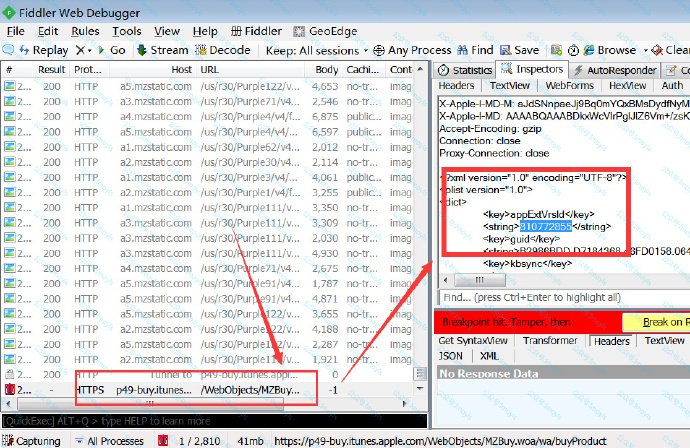Select the request Headers inspector tab
Screen dimensions: 690x448
(456, 85)
